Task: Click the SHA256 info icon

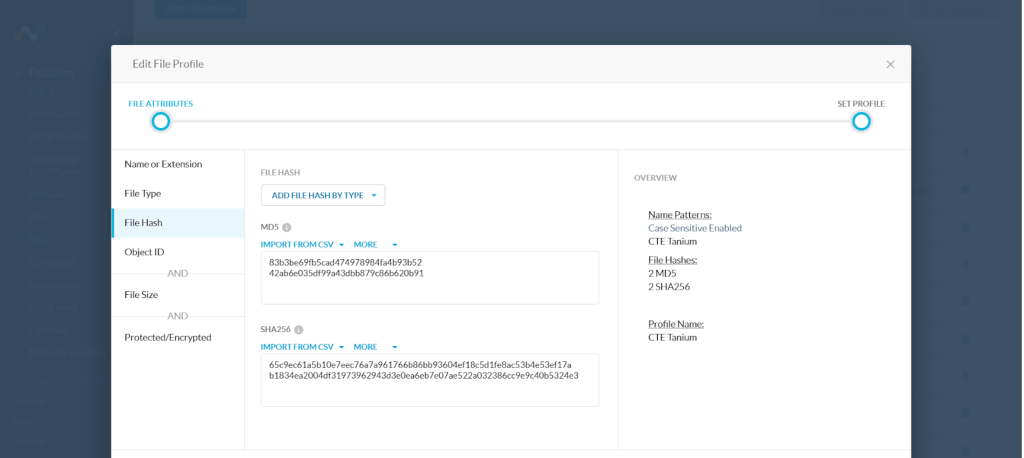Action: 298,330
